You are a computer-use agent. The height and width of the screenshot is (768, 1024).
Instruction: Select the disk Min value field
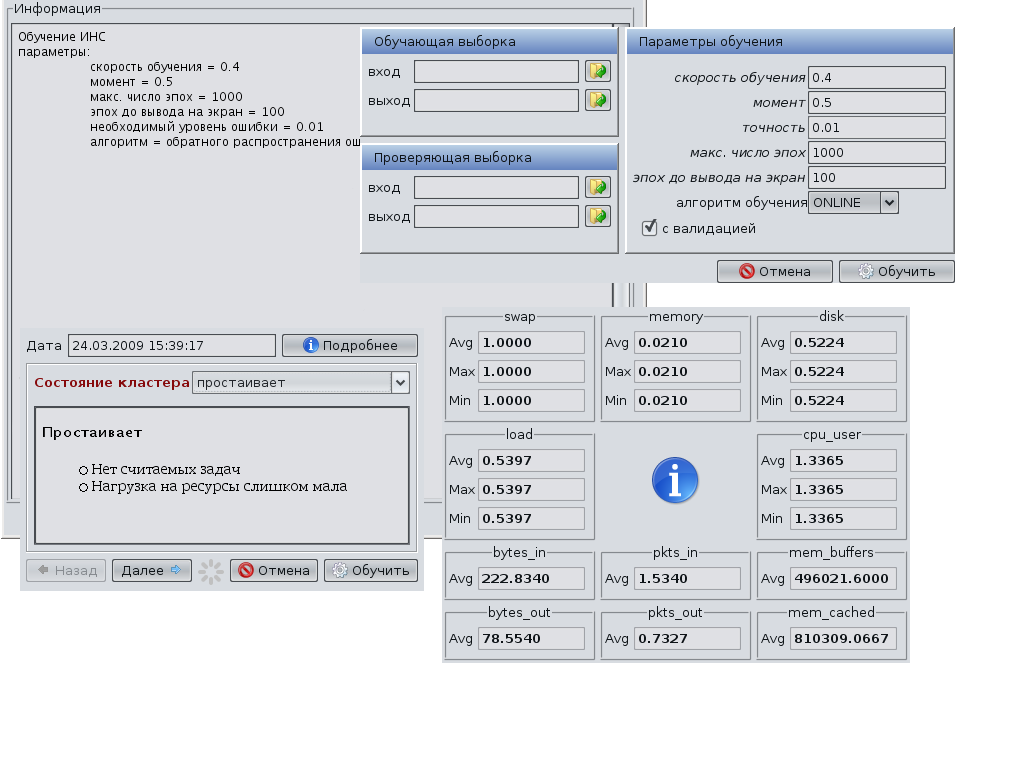pos(843,400)
